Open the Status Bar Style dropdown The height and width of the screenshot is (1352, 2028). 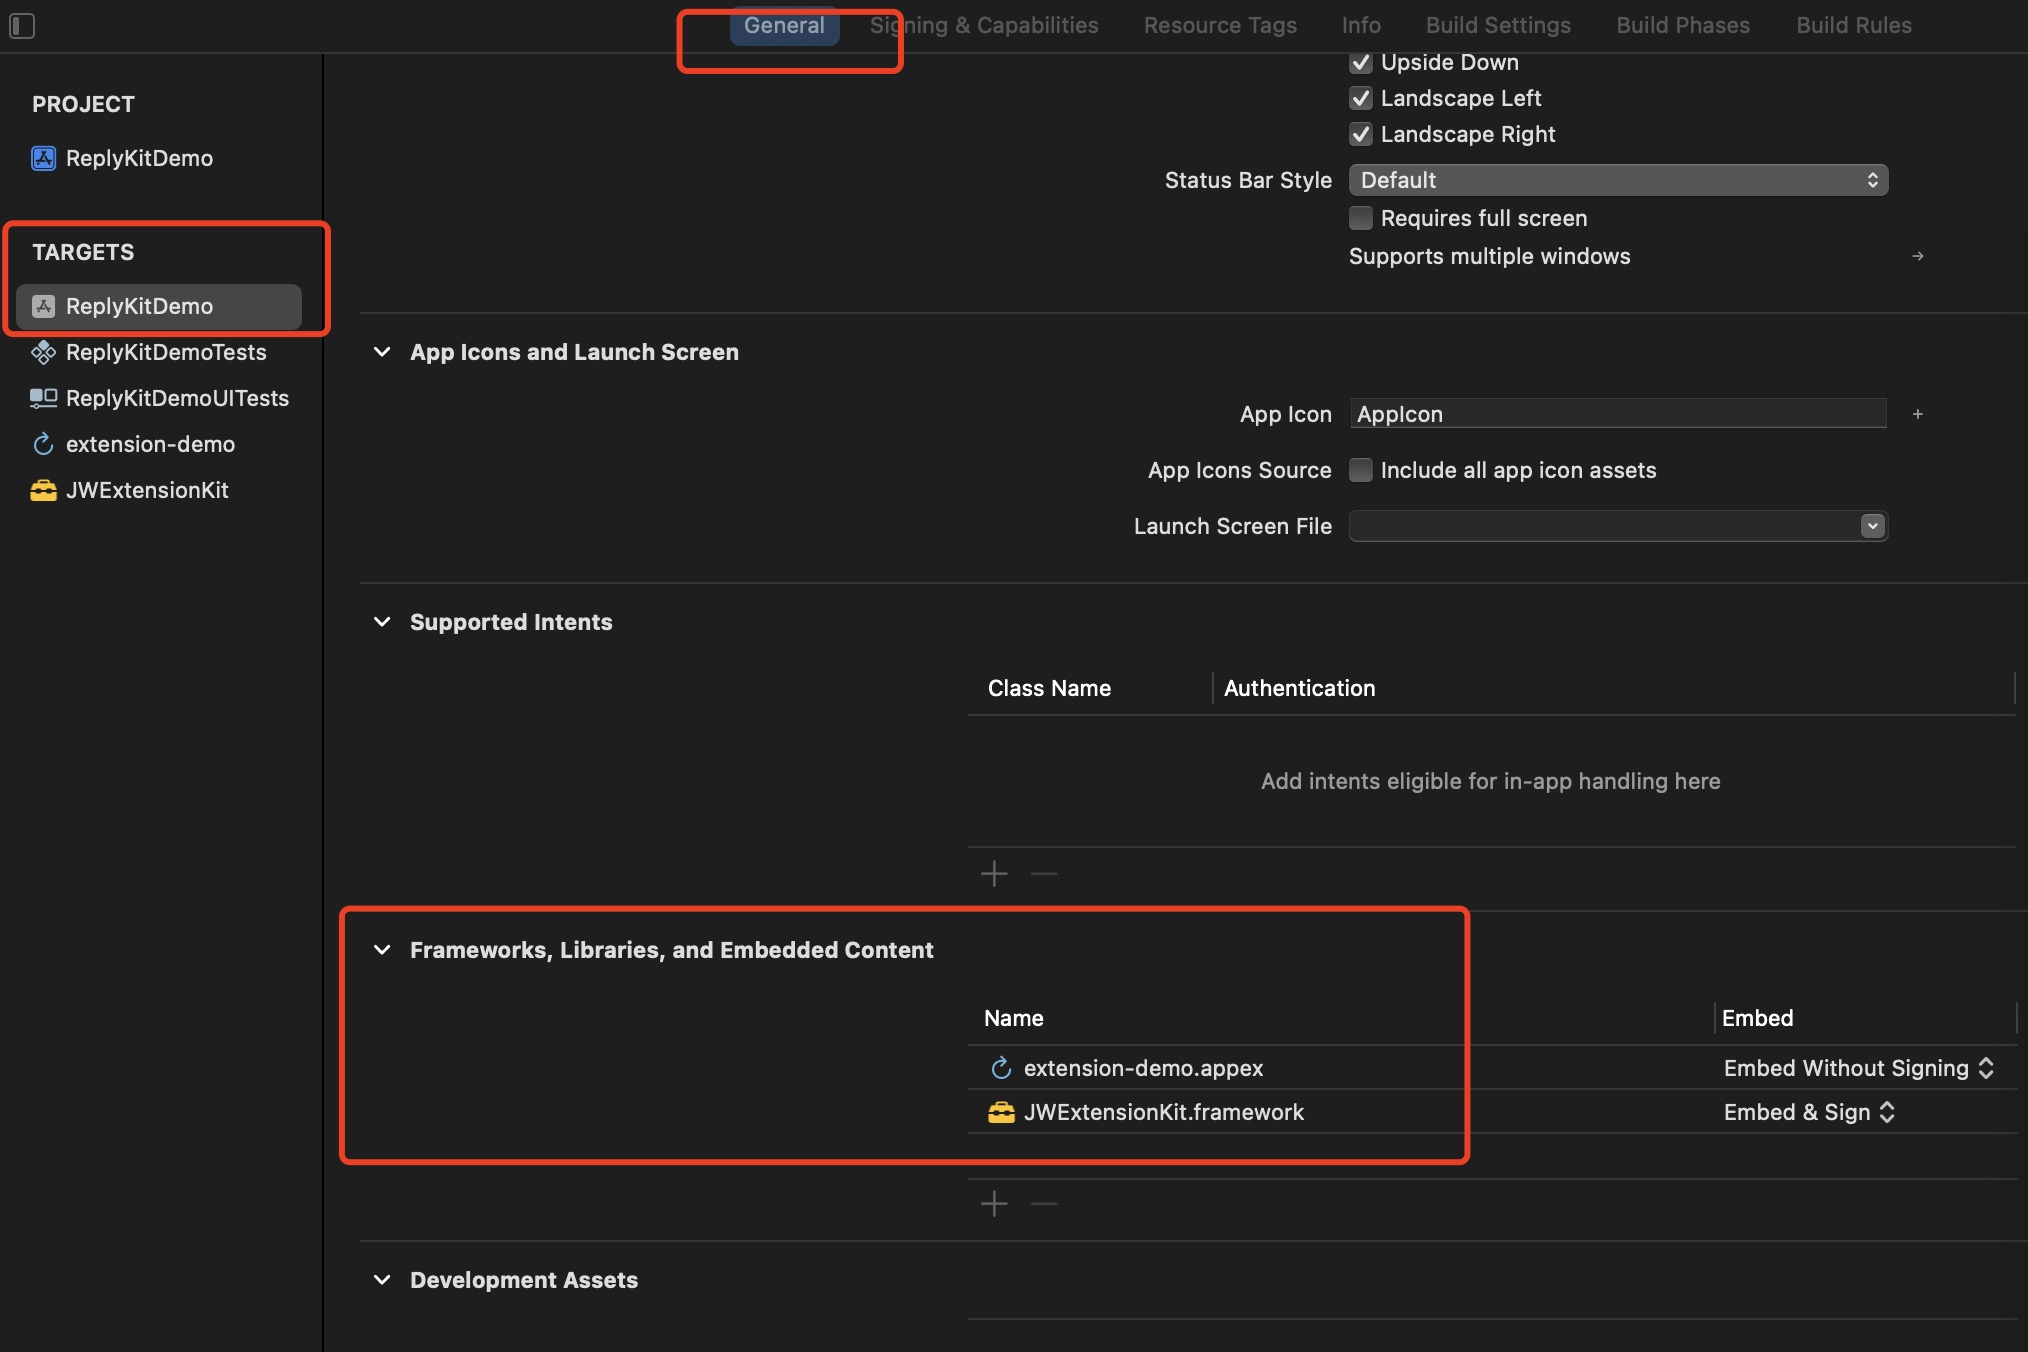(1617, 180)
